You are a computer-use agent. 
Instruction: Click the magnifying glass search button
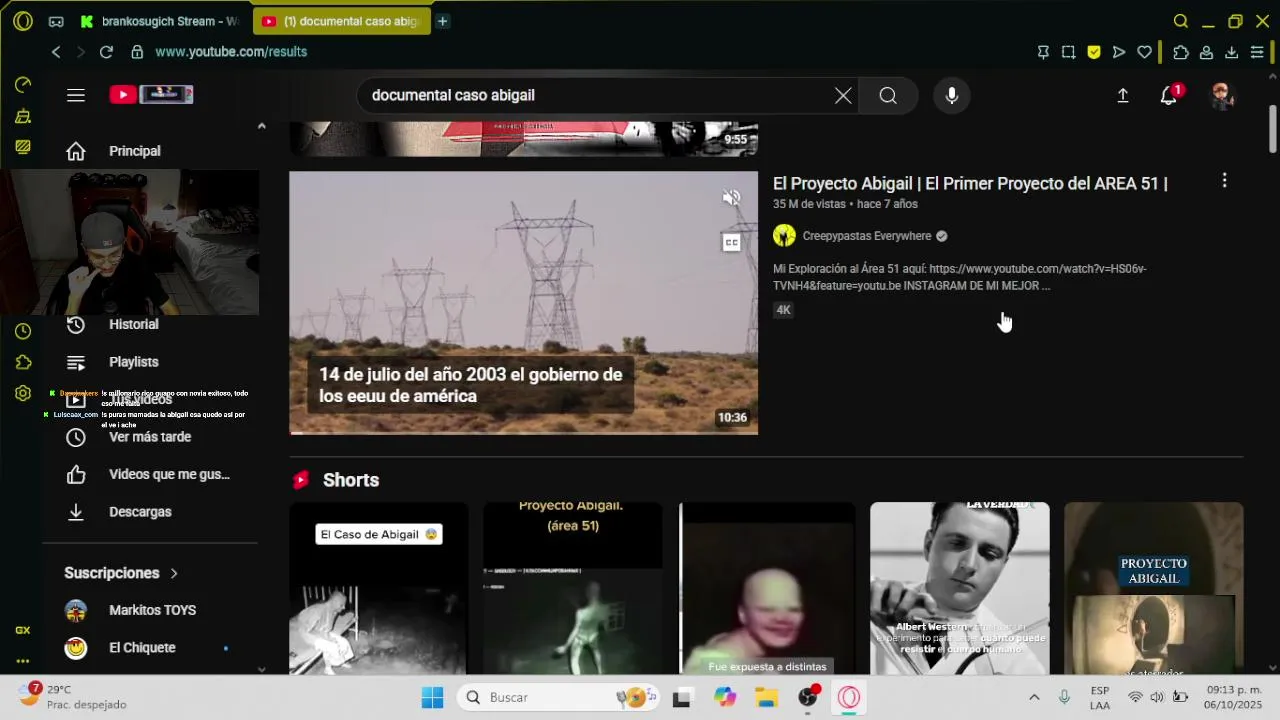point(888,95)
